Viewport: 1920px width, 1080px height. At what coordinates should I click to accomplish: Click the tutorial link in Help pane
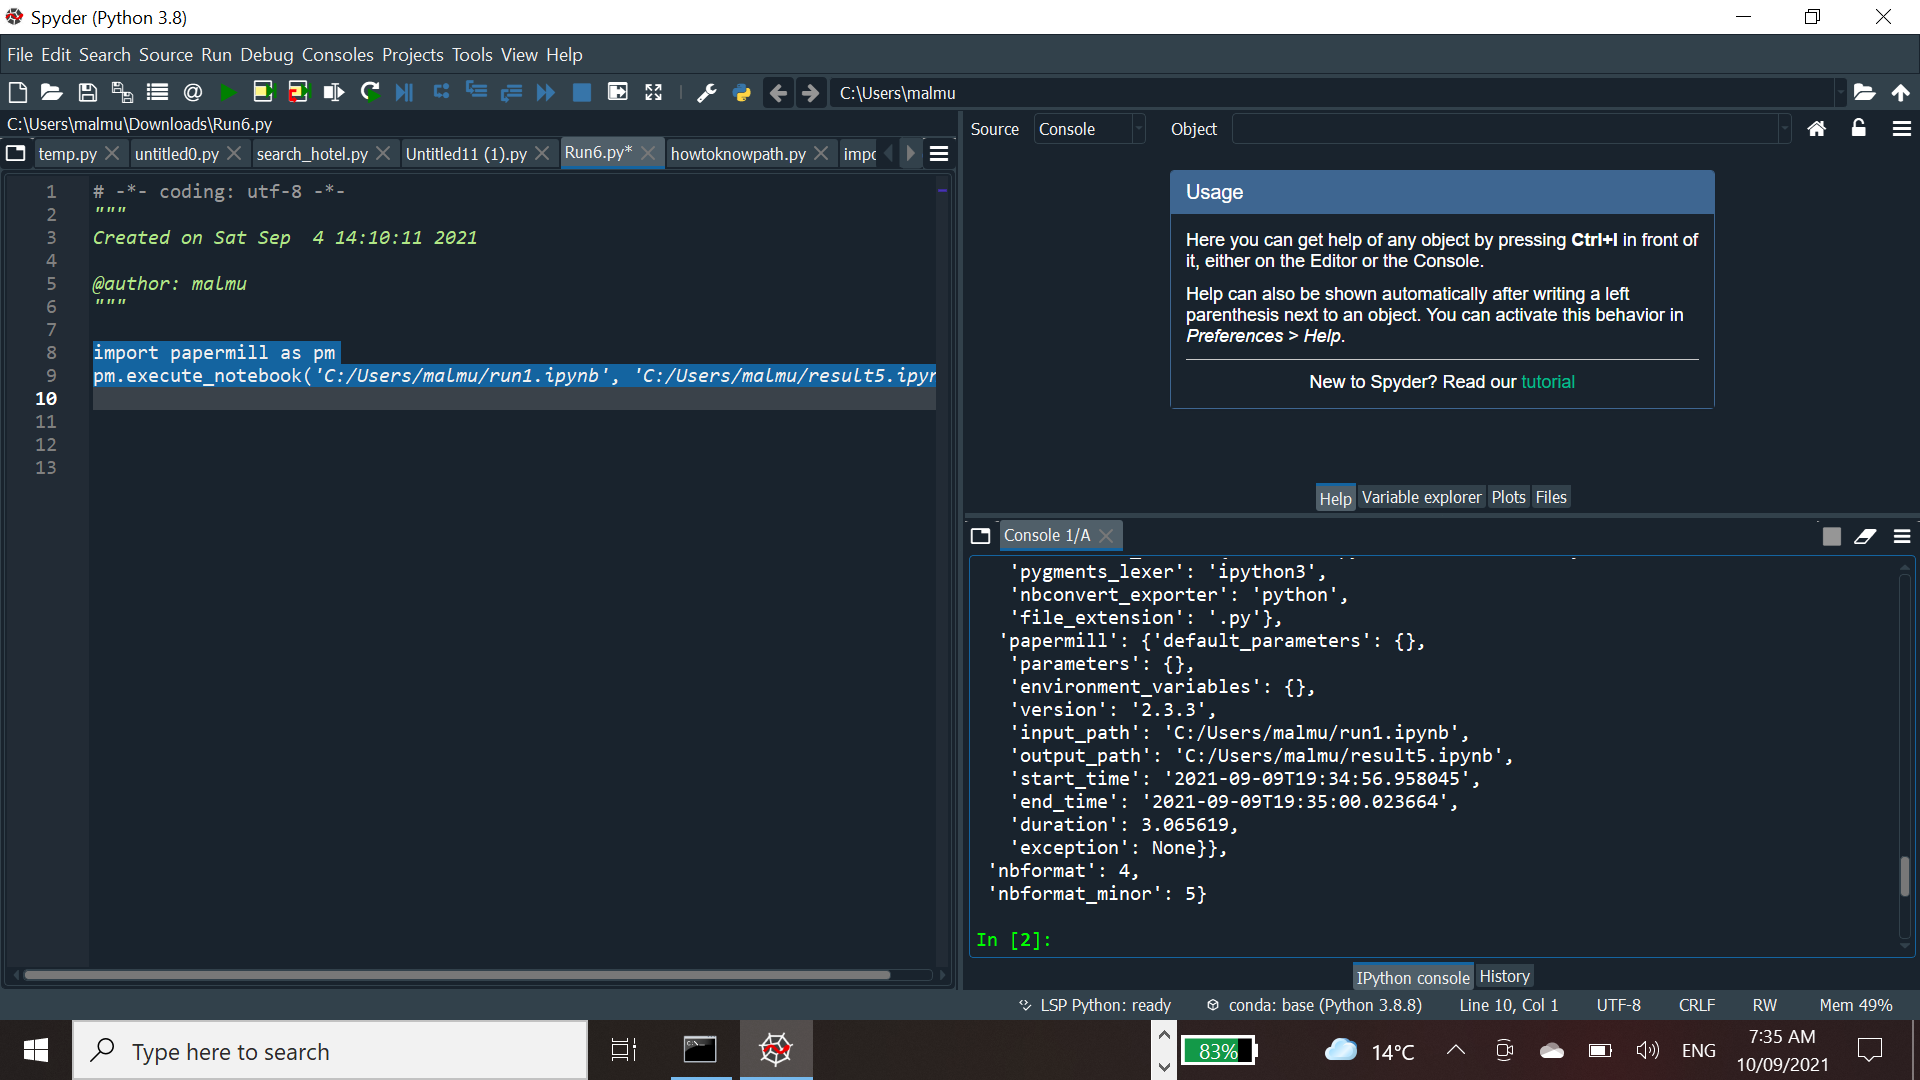click(x=1548, y=381)
